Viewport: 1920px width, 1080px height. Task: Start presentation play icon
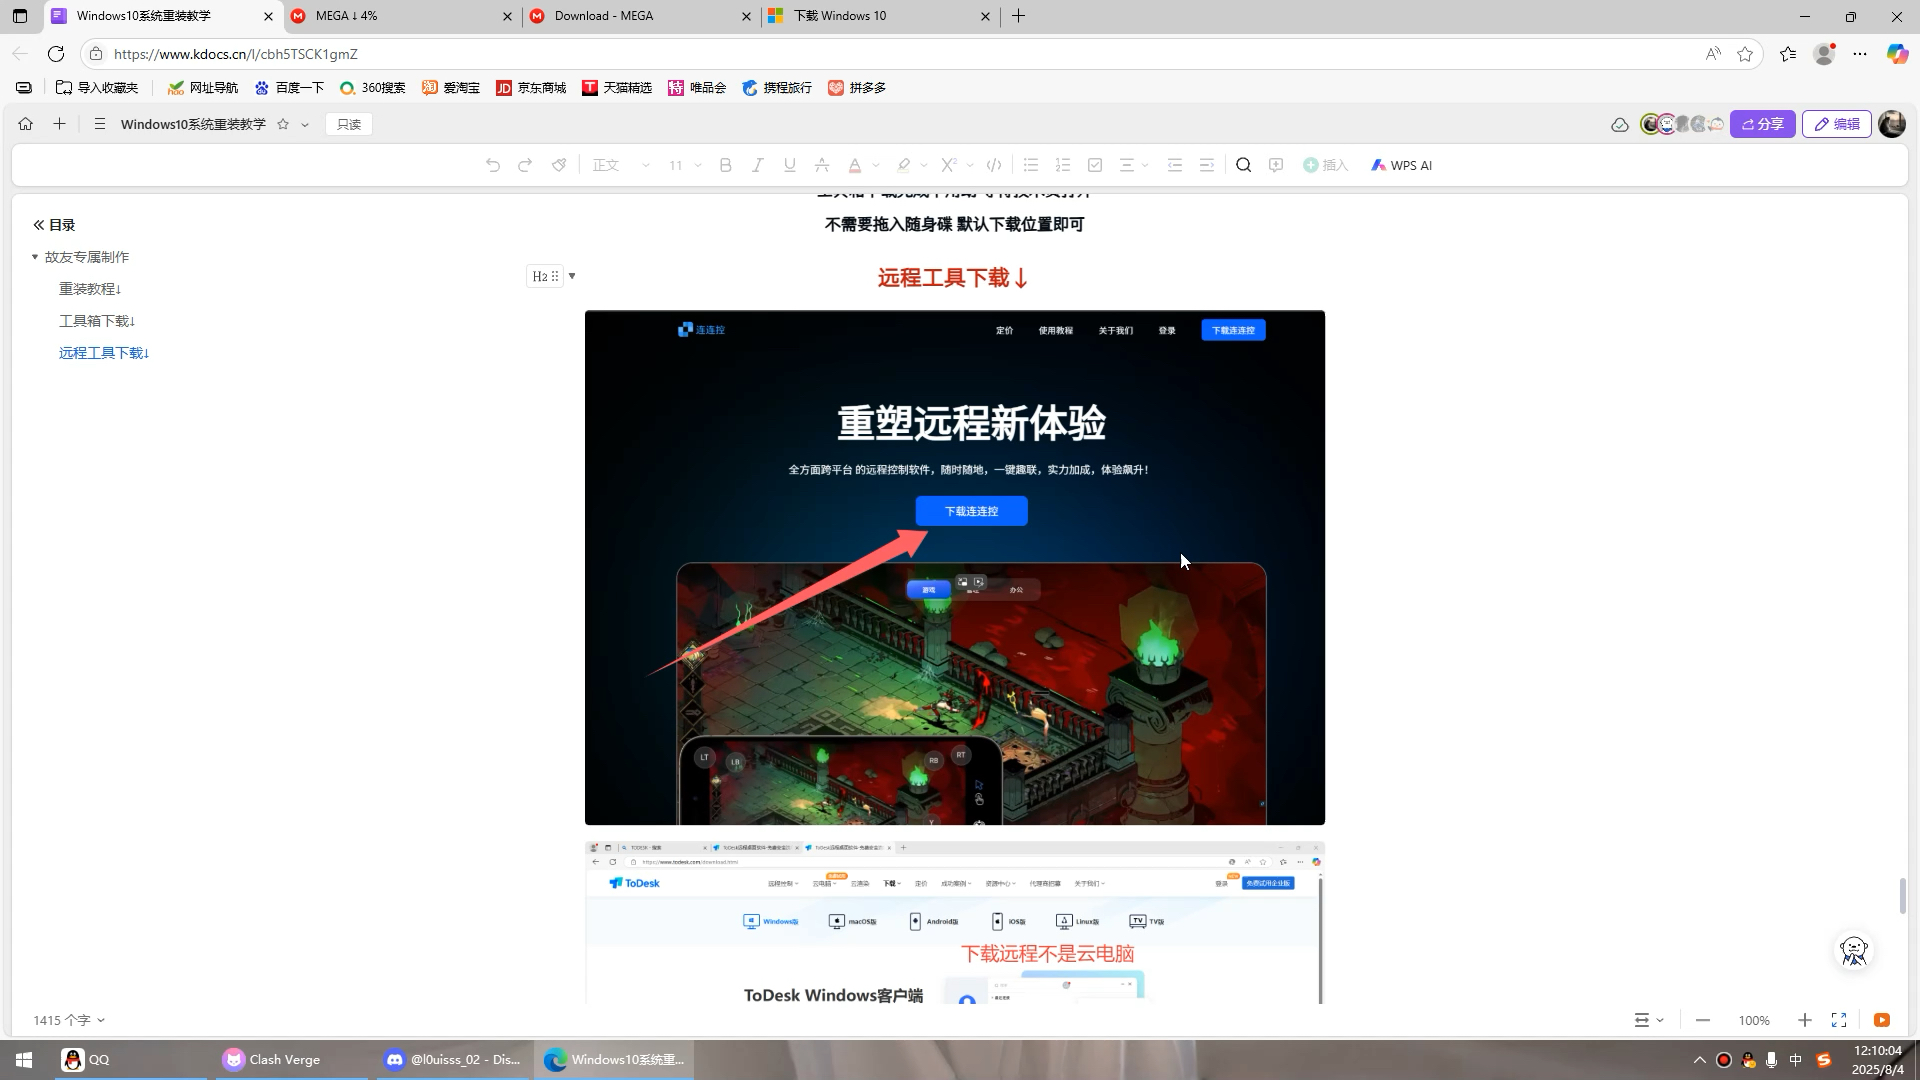(1882, 1020)
